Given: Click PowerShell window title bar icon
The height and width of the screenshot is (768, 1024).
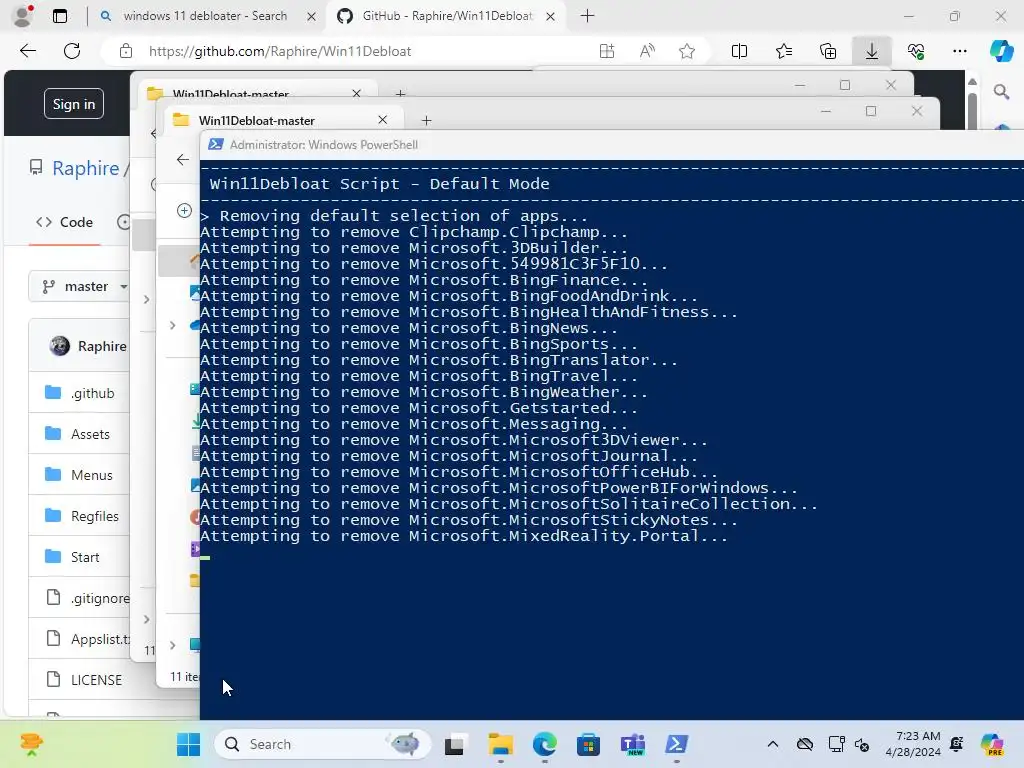Looking at the screenshot, I should 216,144.
